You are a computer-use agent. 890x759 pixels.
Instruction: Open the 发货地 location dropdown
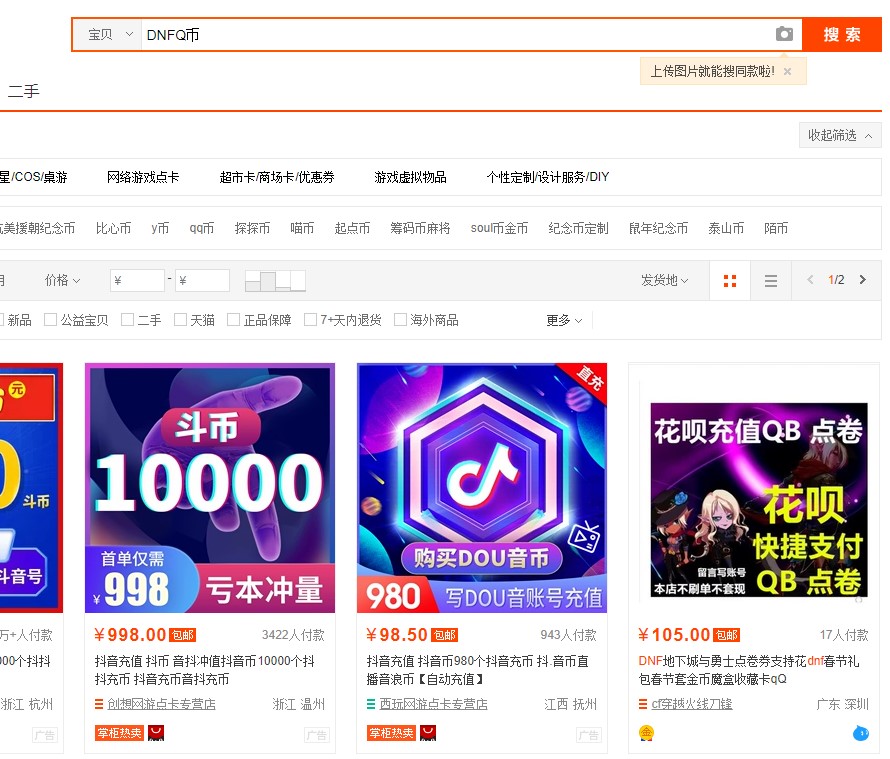pos(665,280)
